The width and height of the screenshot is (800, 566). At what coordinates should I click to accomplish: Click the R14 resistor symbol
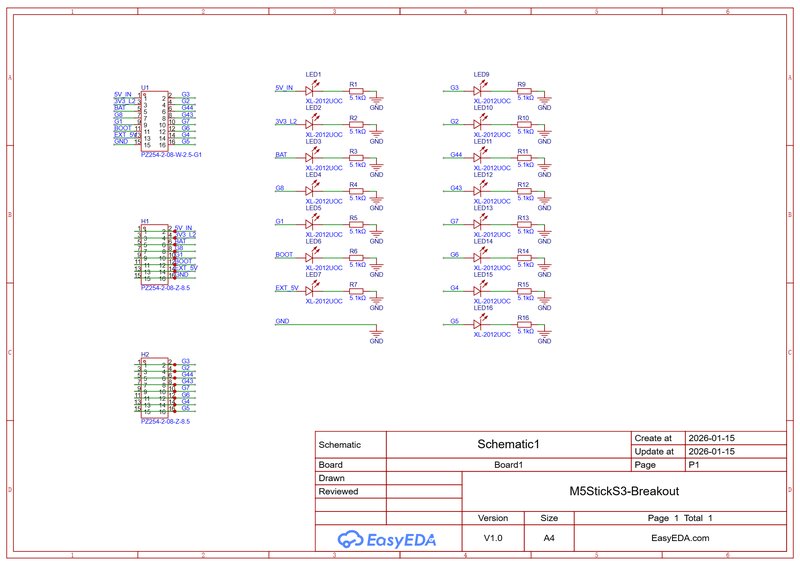[524, 258]
